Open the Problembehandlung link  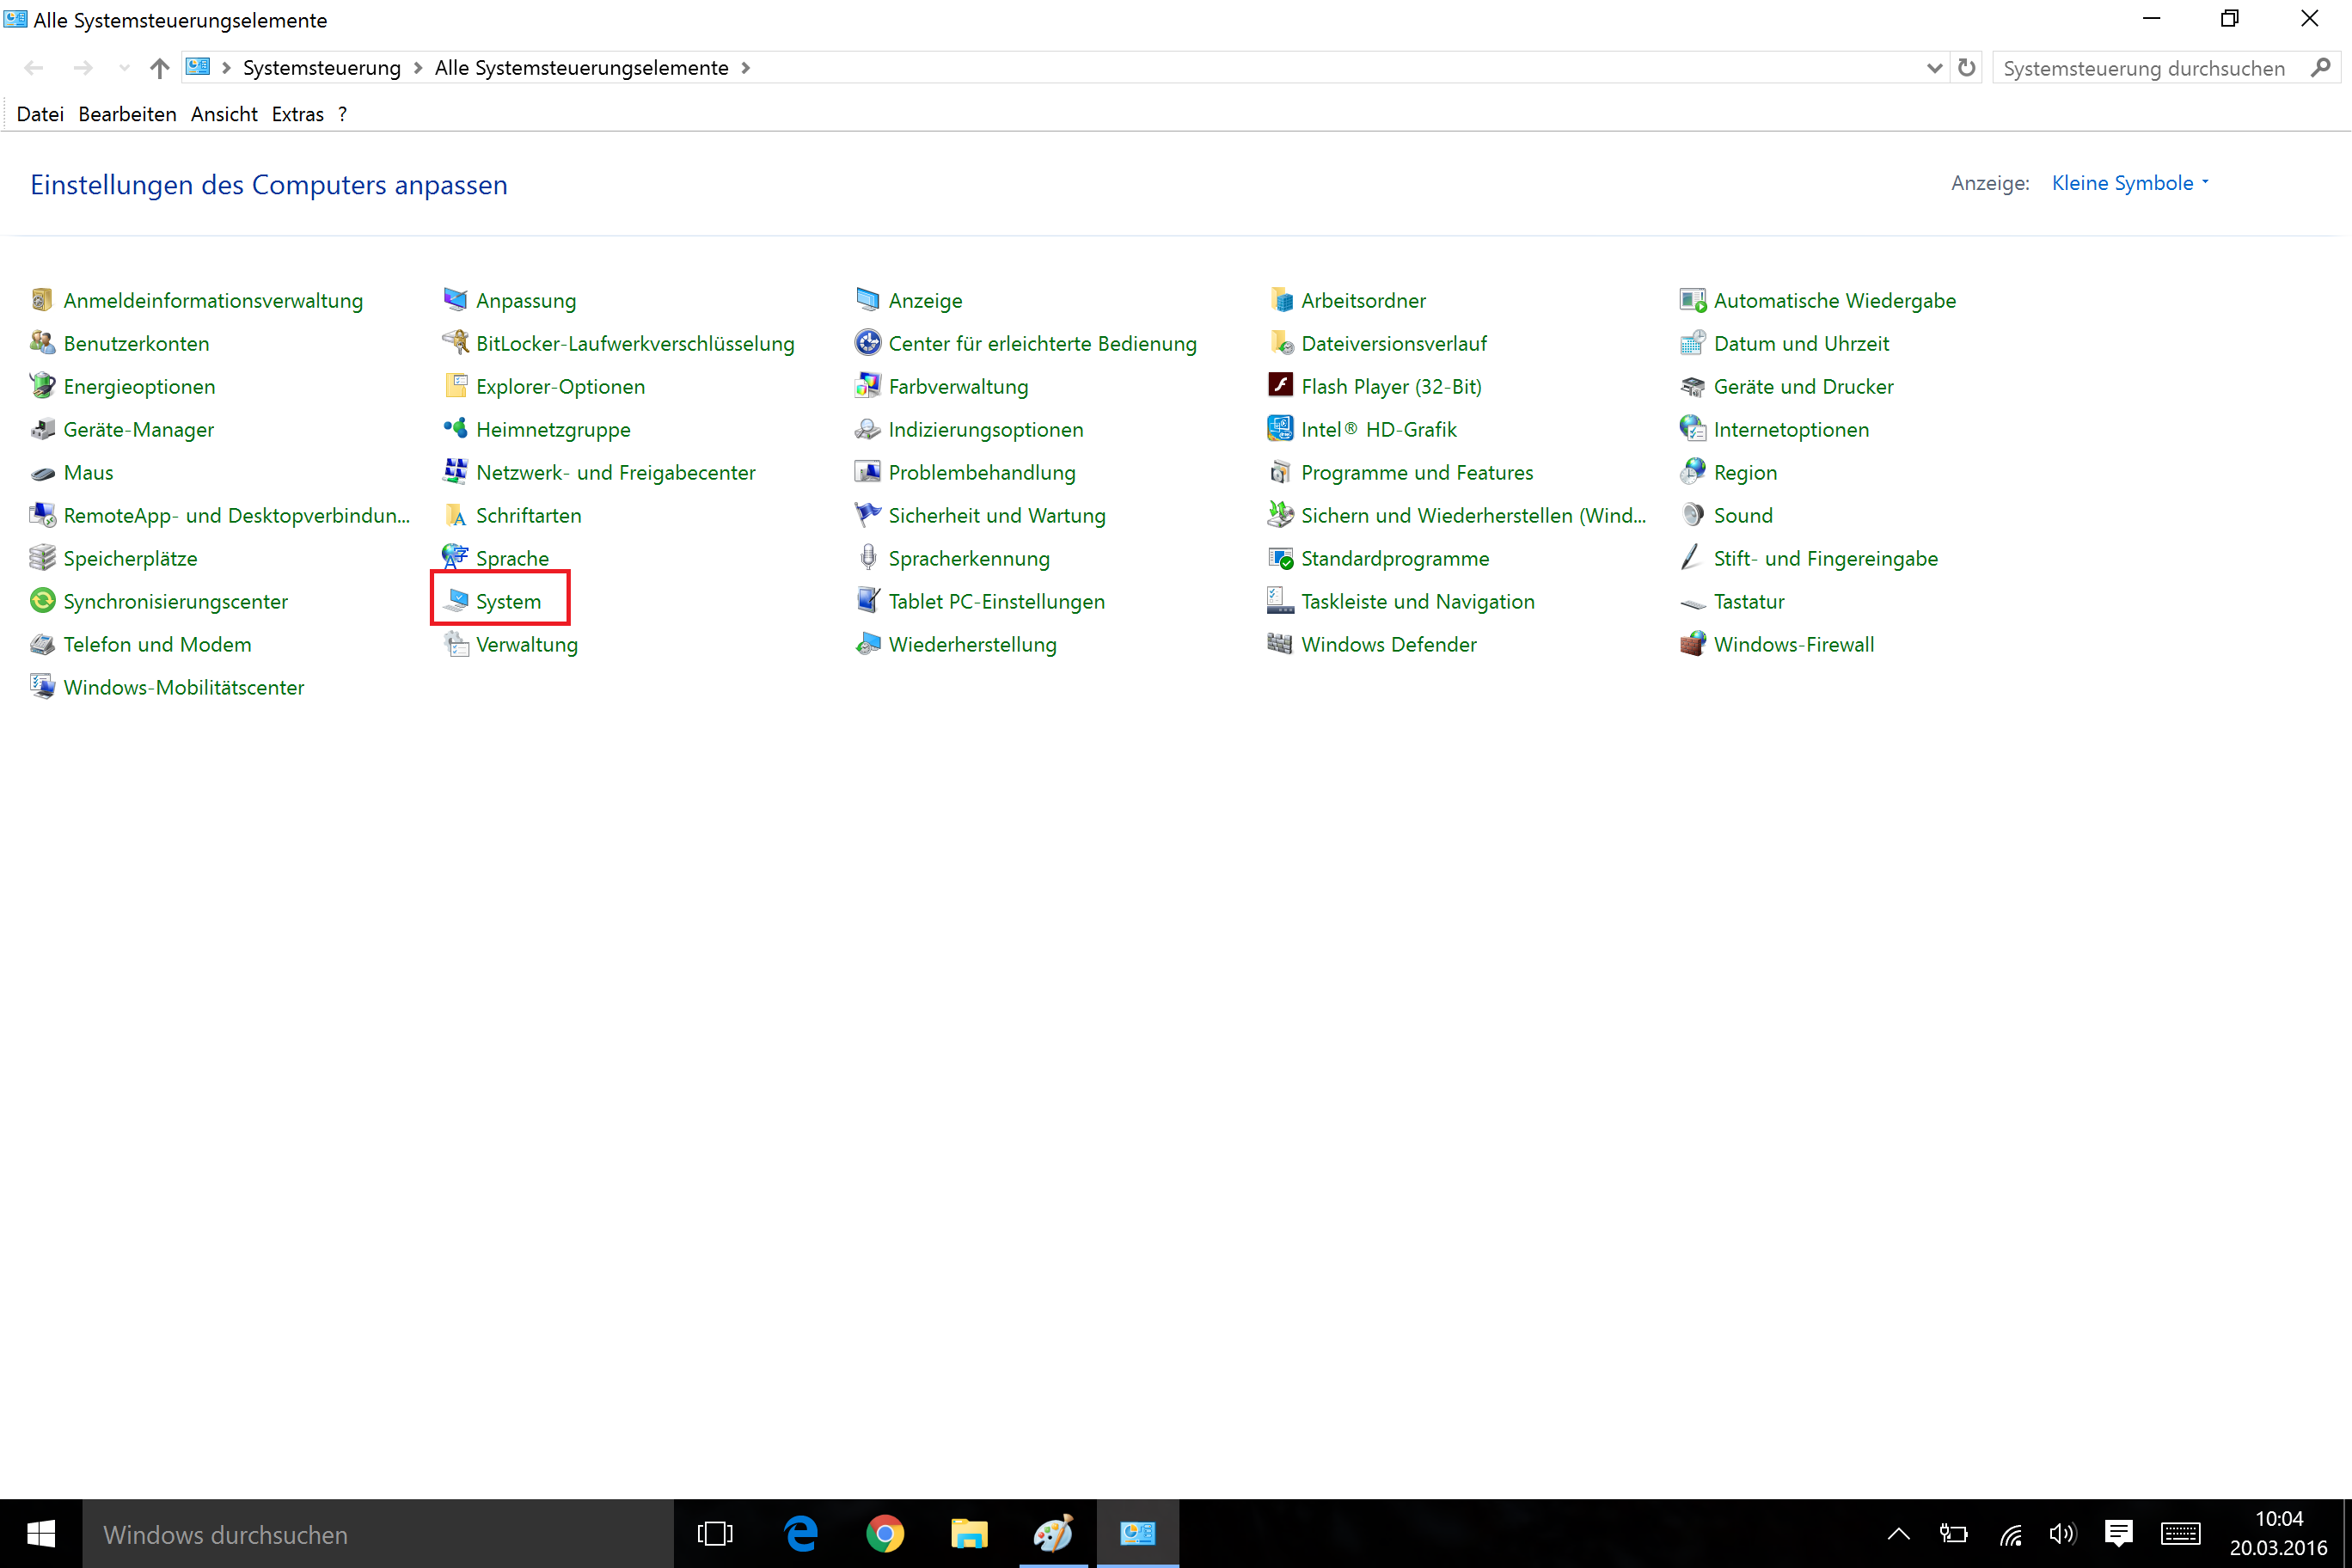pyautogui.click(x=982, y=472)
